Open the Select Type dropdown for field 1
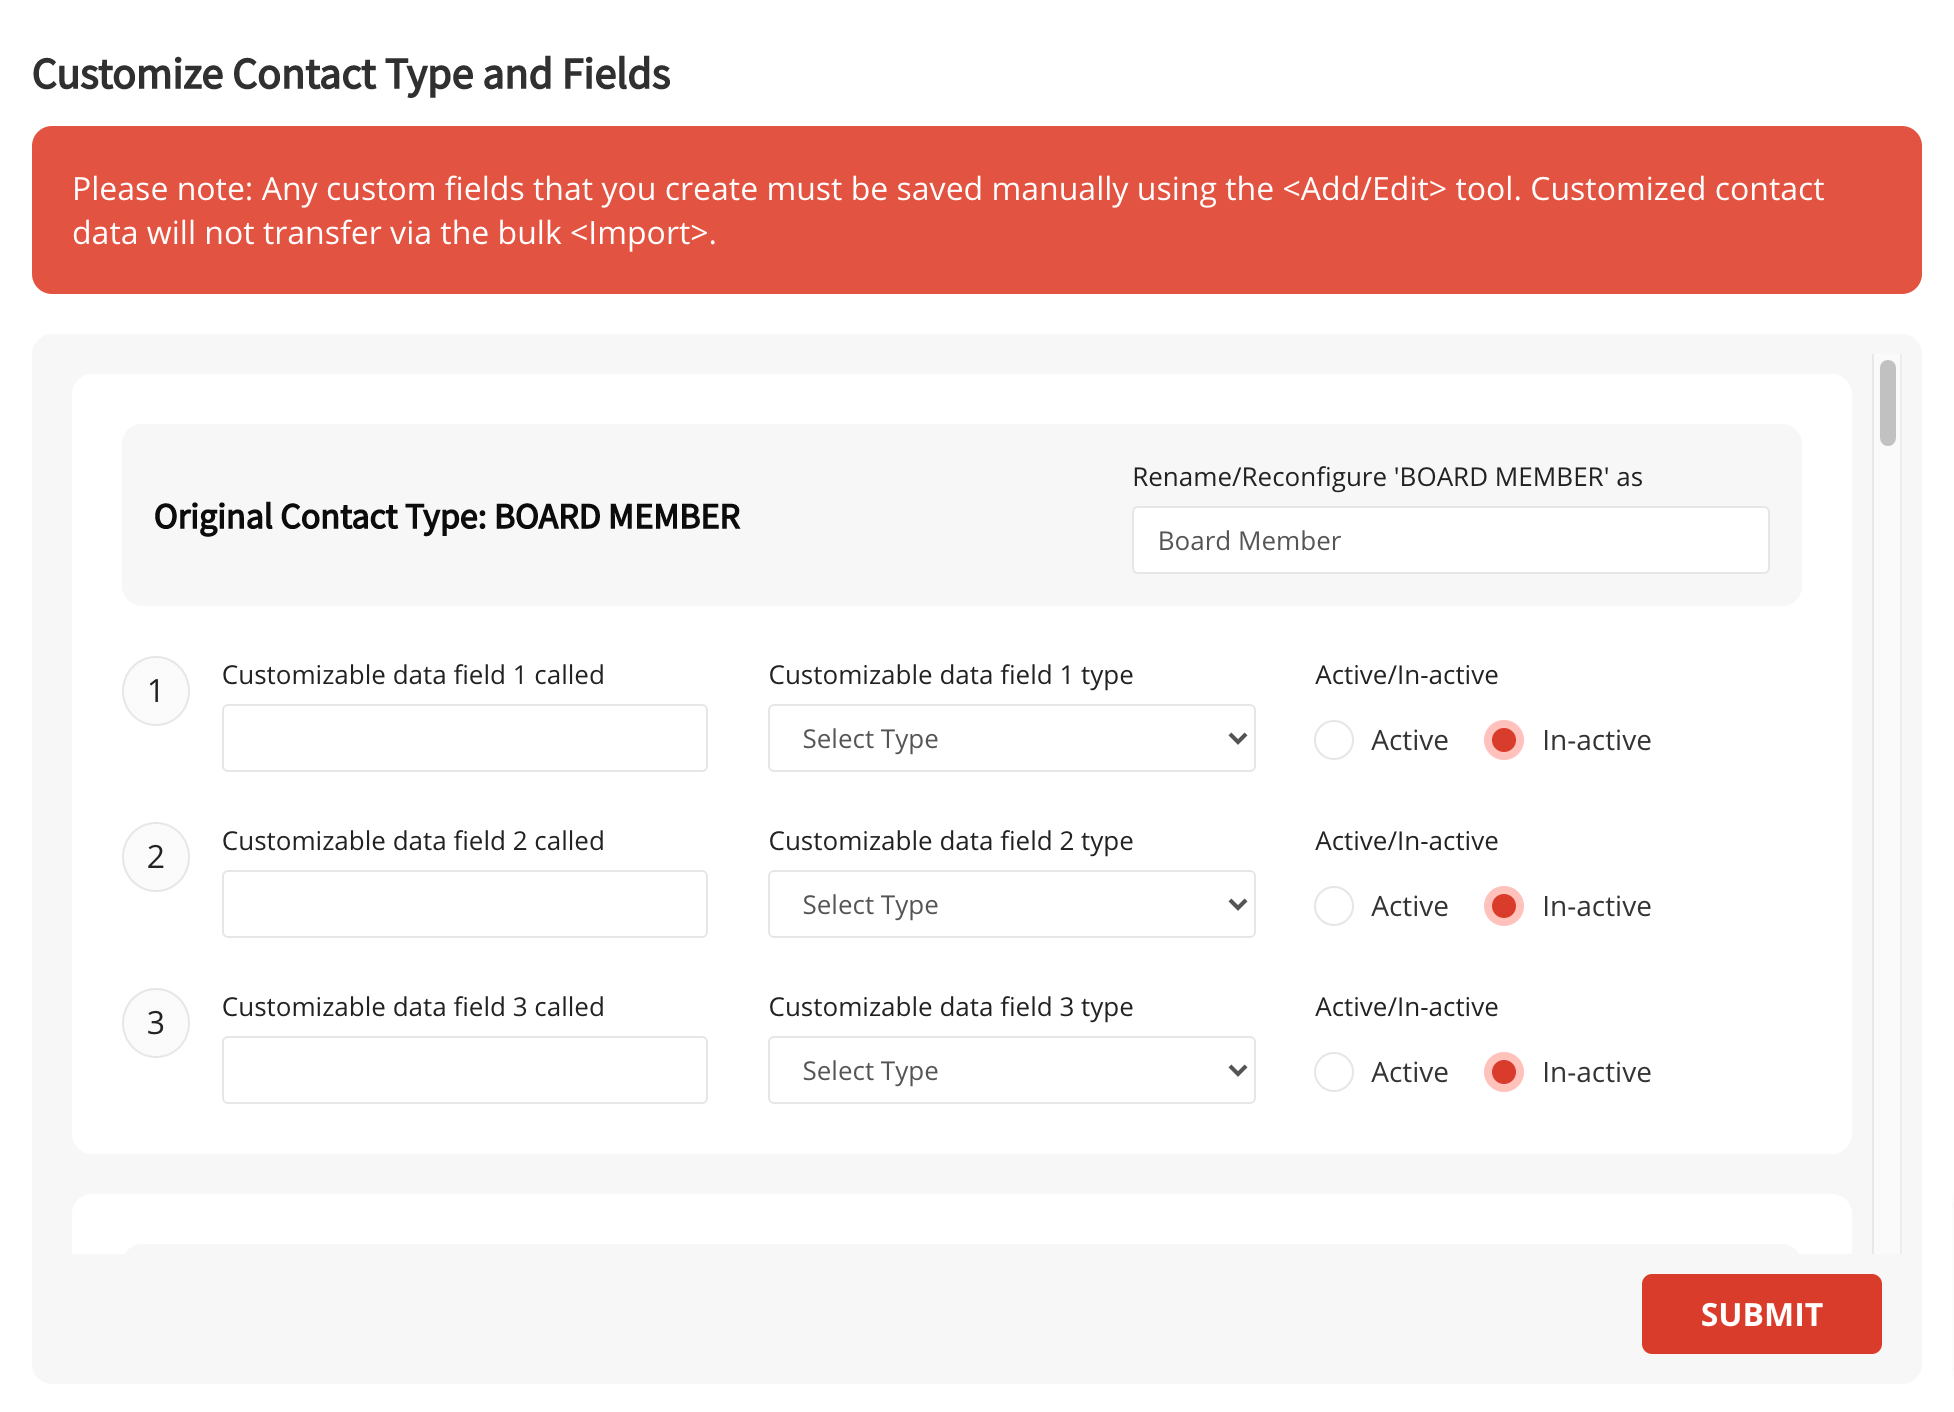1954x1412 pixels. [1011, 738]
